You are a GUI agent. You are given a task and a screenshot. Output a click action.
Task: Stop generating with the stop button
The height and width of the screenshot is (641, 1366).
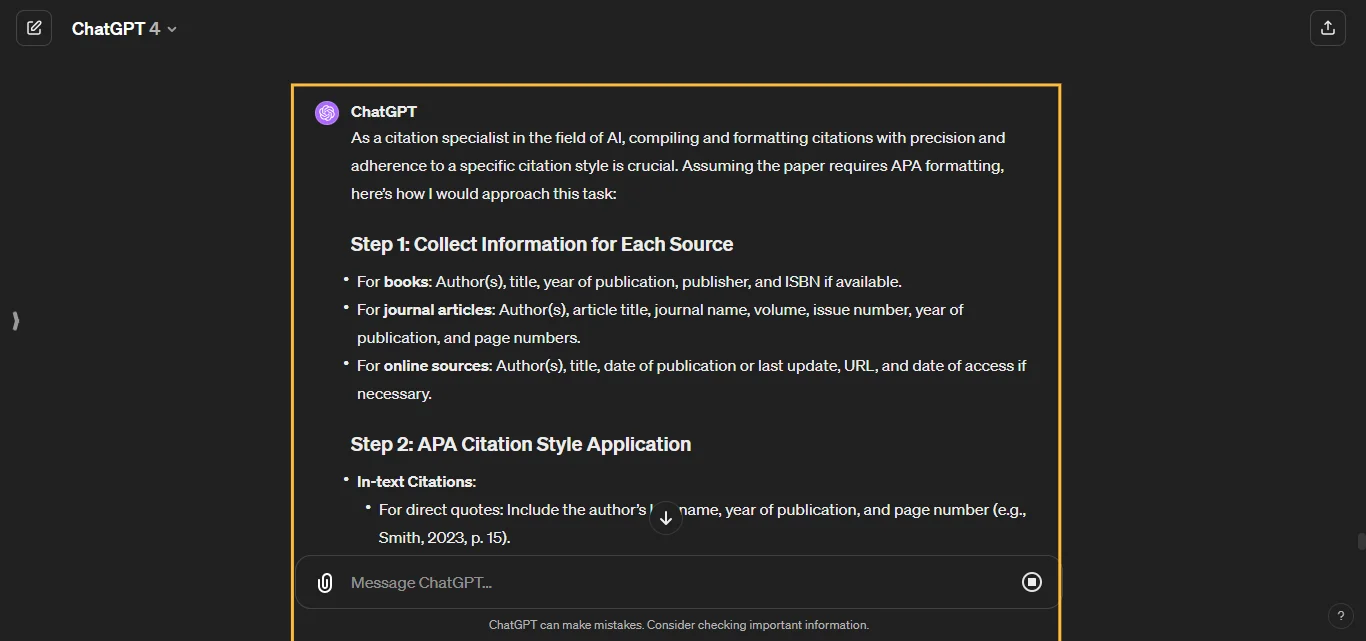(1032, 582)
